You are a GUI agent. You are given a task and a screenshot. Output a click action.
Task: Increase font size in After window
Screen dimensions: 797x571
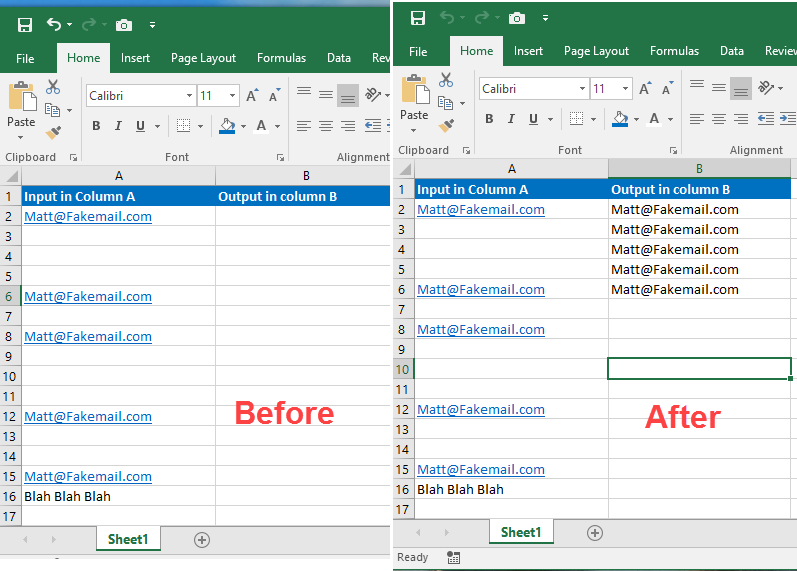[x=645, y=88]
